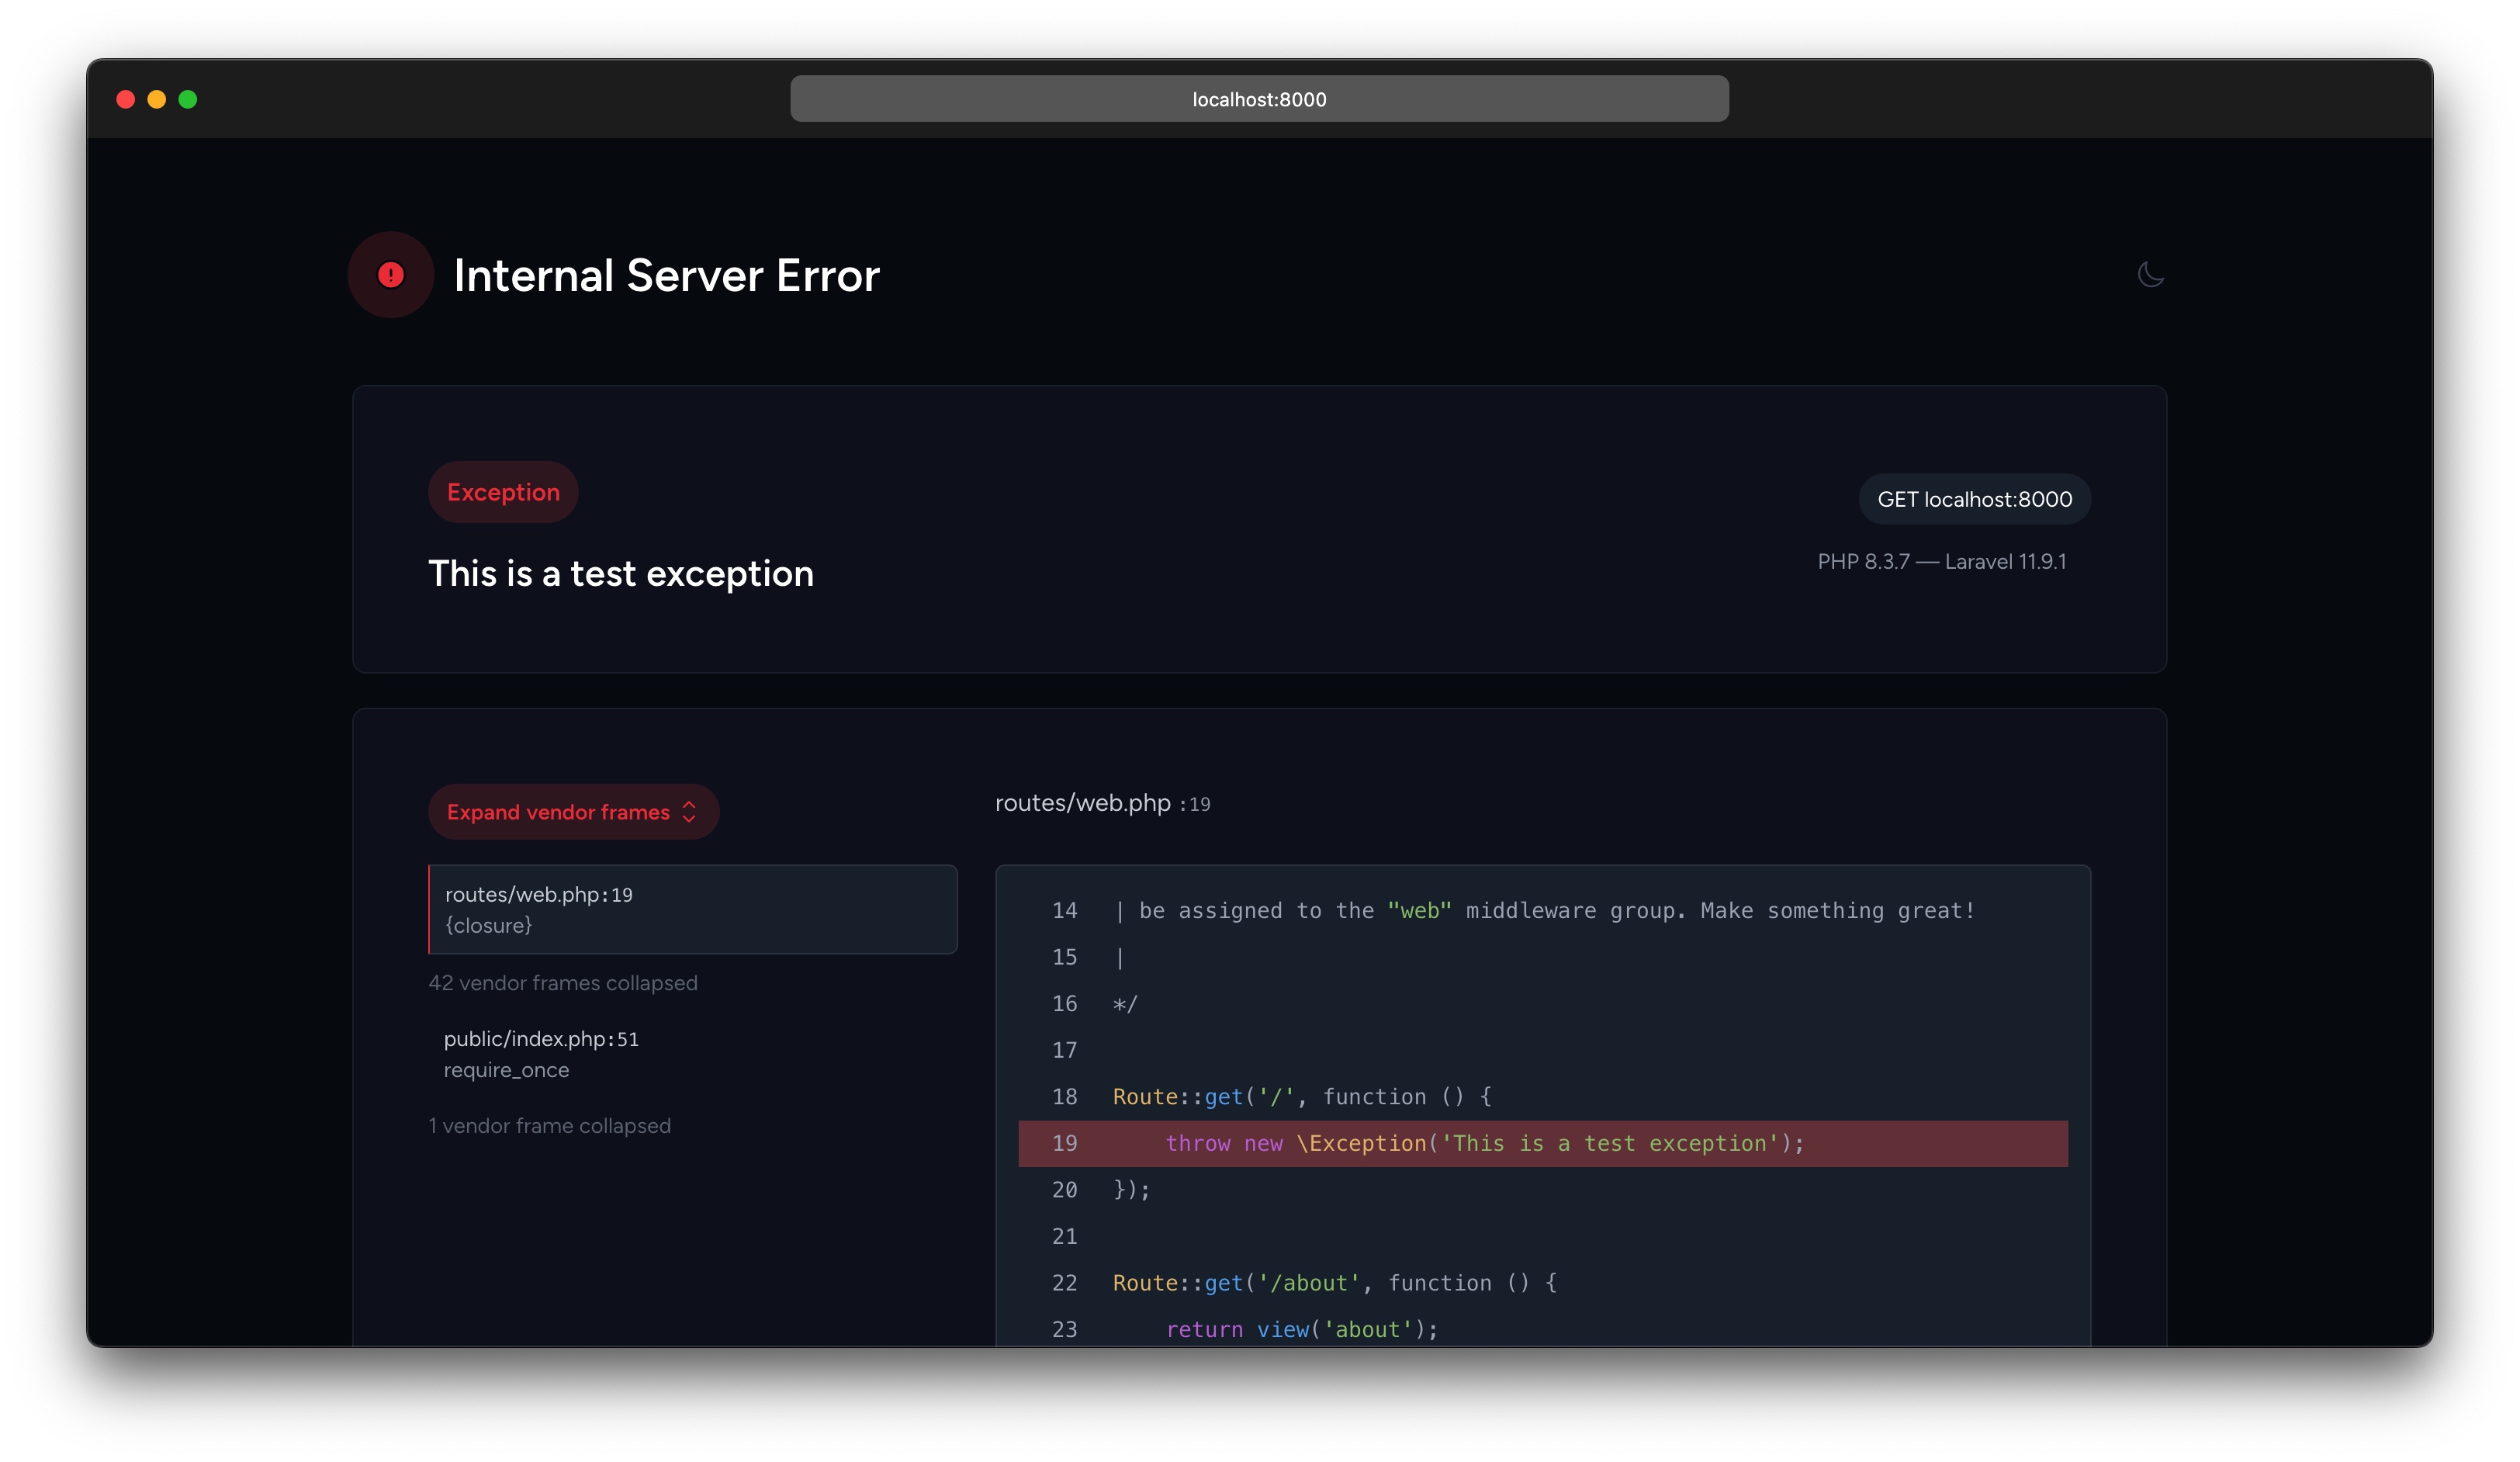Click the localhost:8000 address bar
The height and width of the screenshot is (1462, 2520).
pos(1259,99)
